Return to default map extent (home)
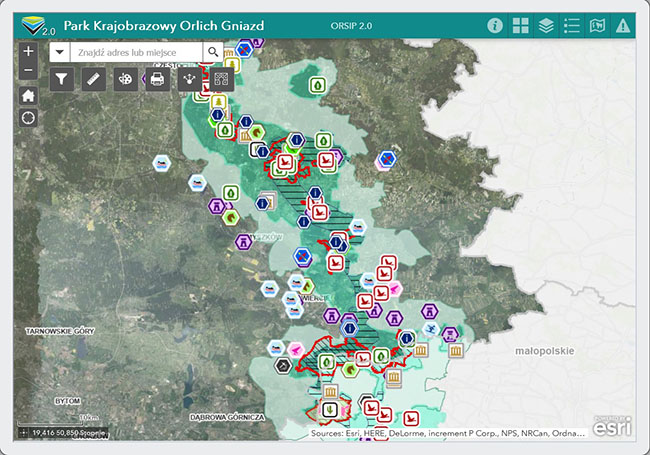The image size is (650, 455). (28, 95)
